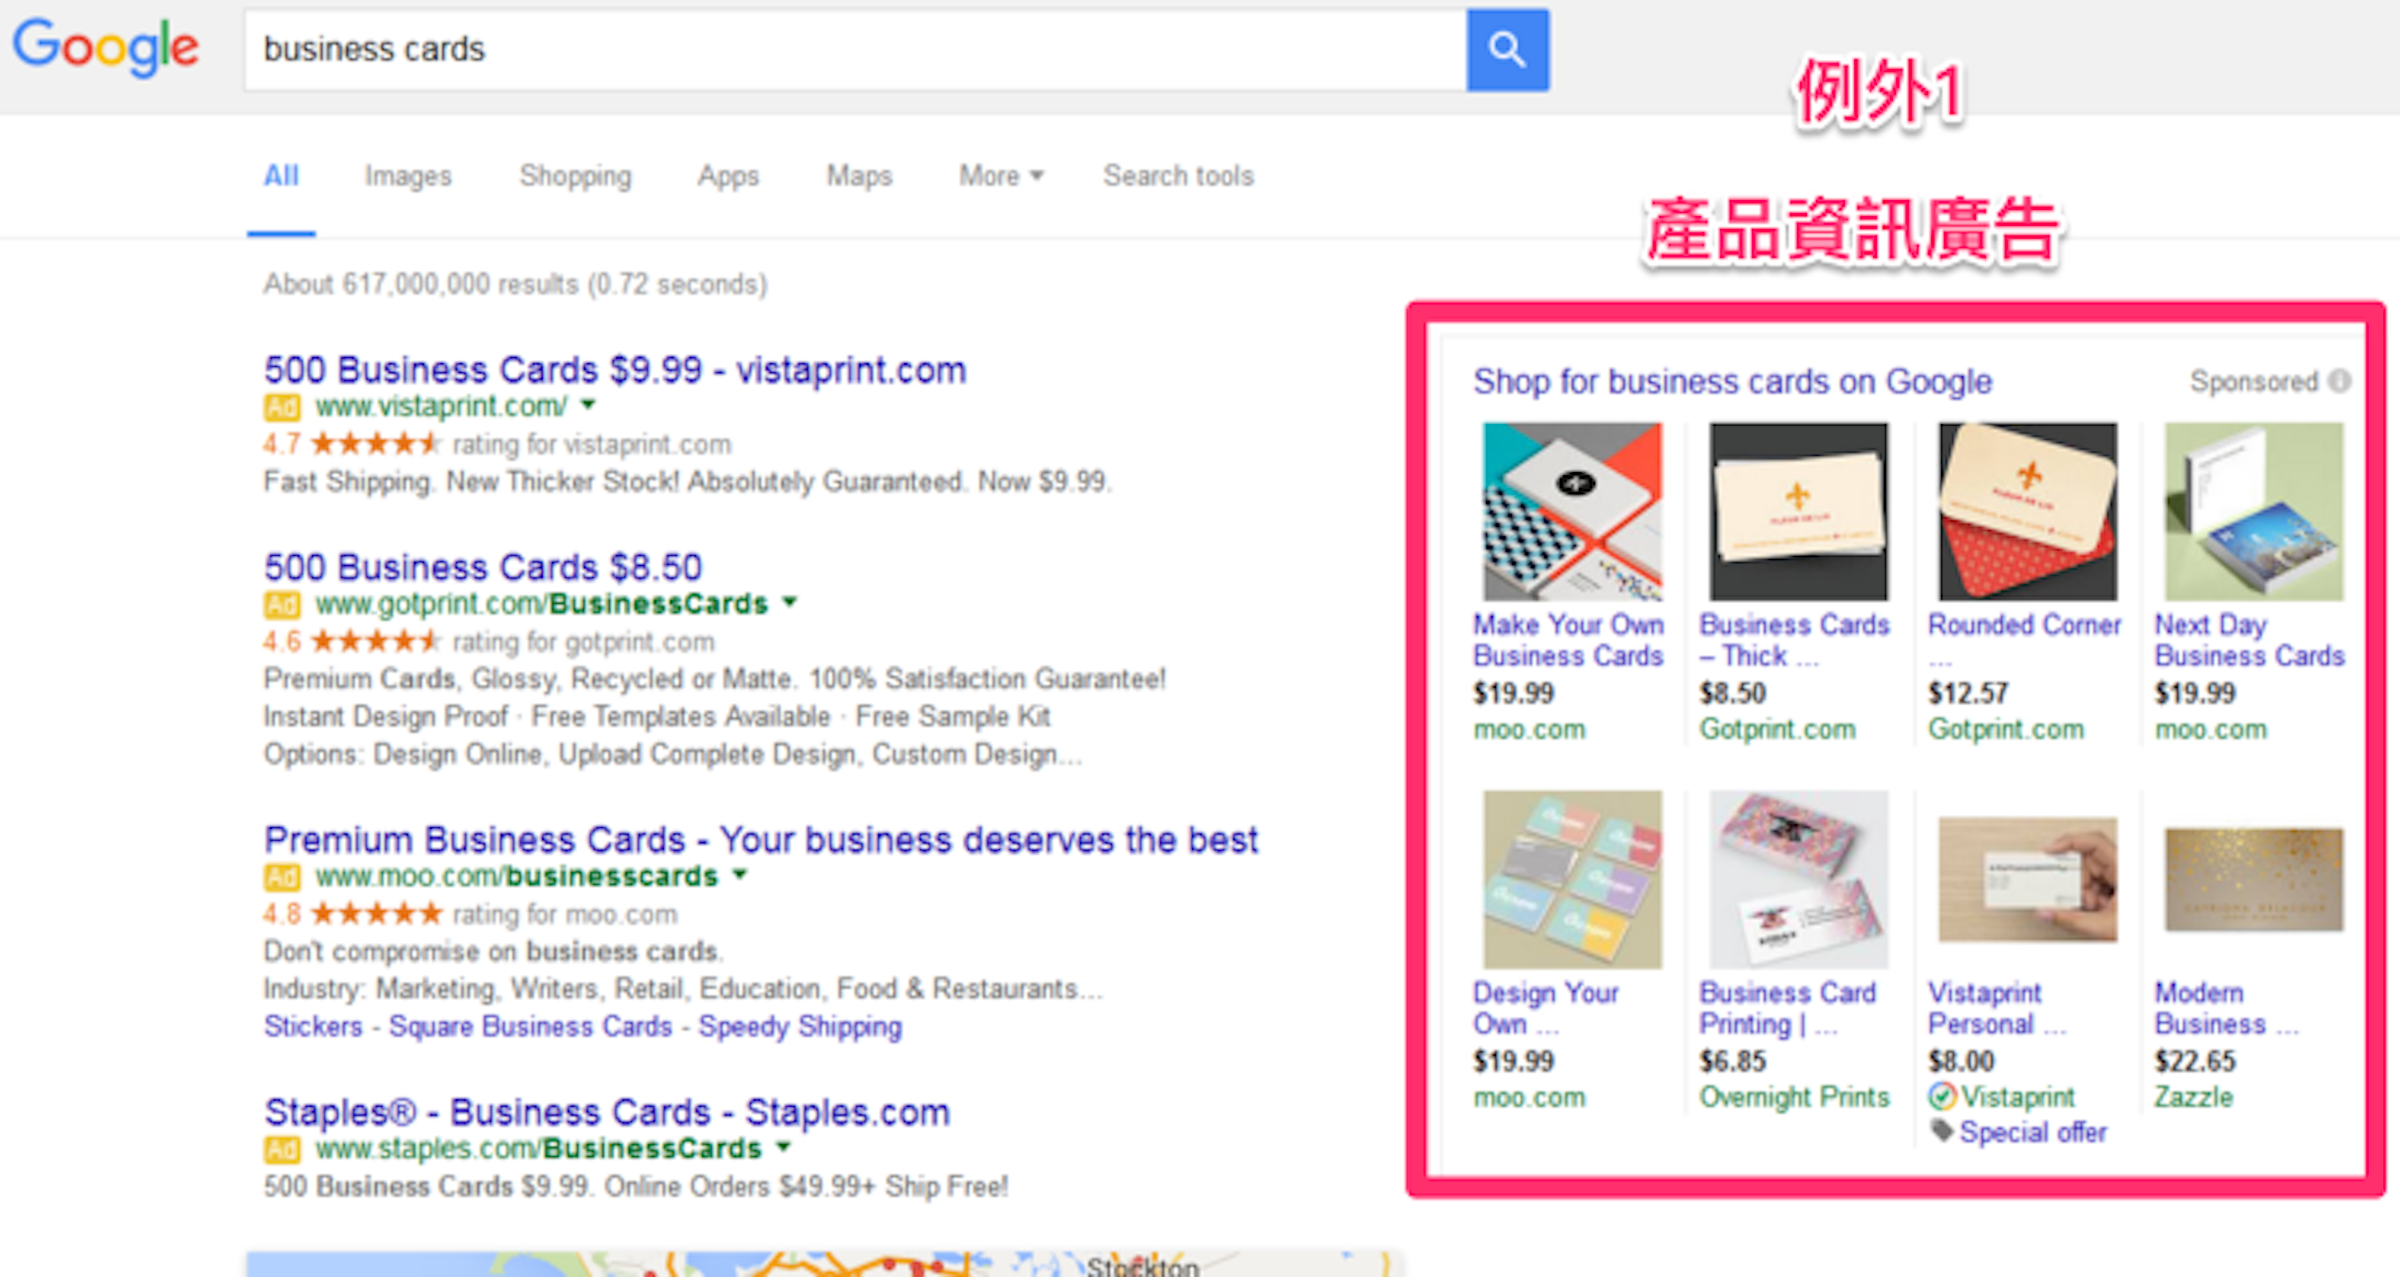
Task: Click the Ad badge beside www.staples.com
Action: 282,1150
